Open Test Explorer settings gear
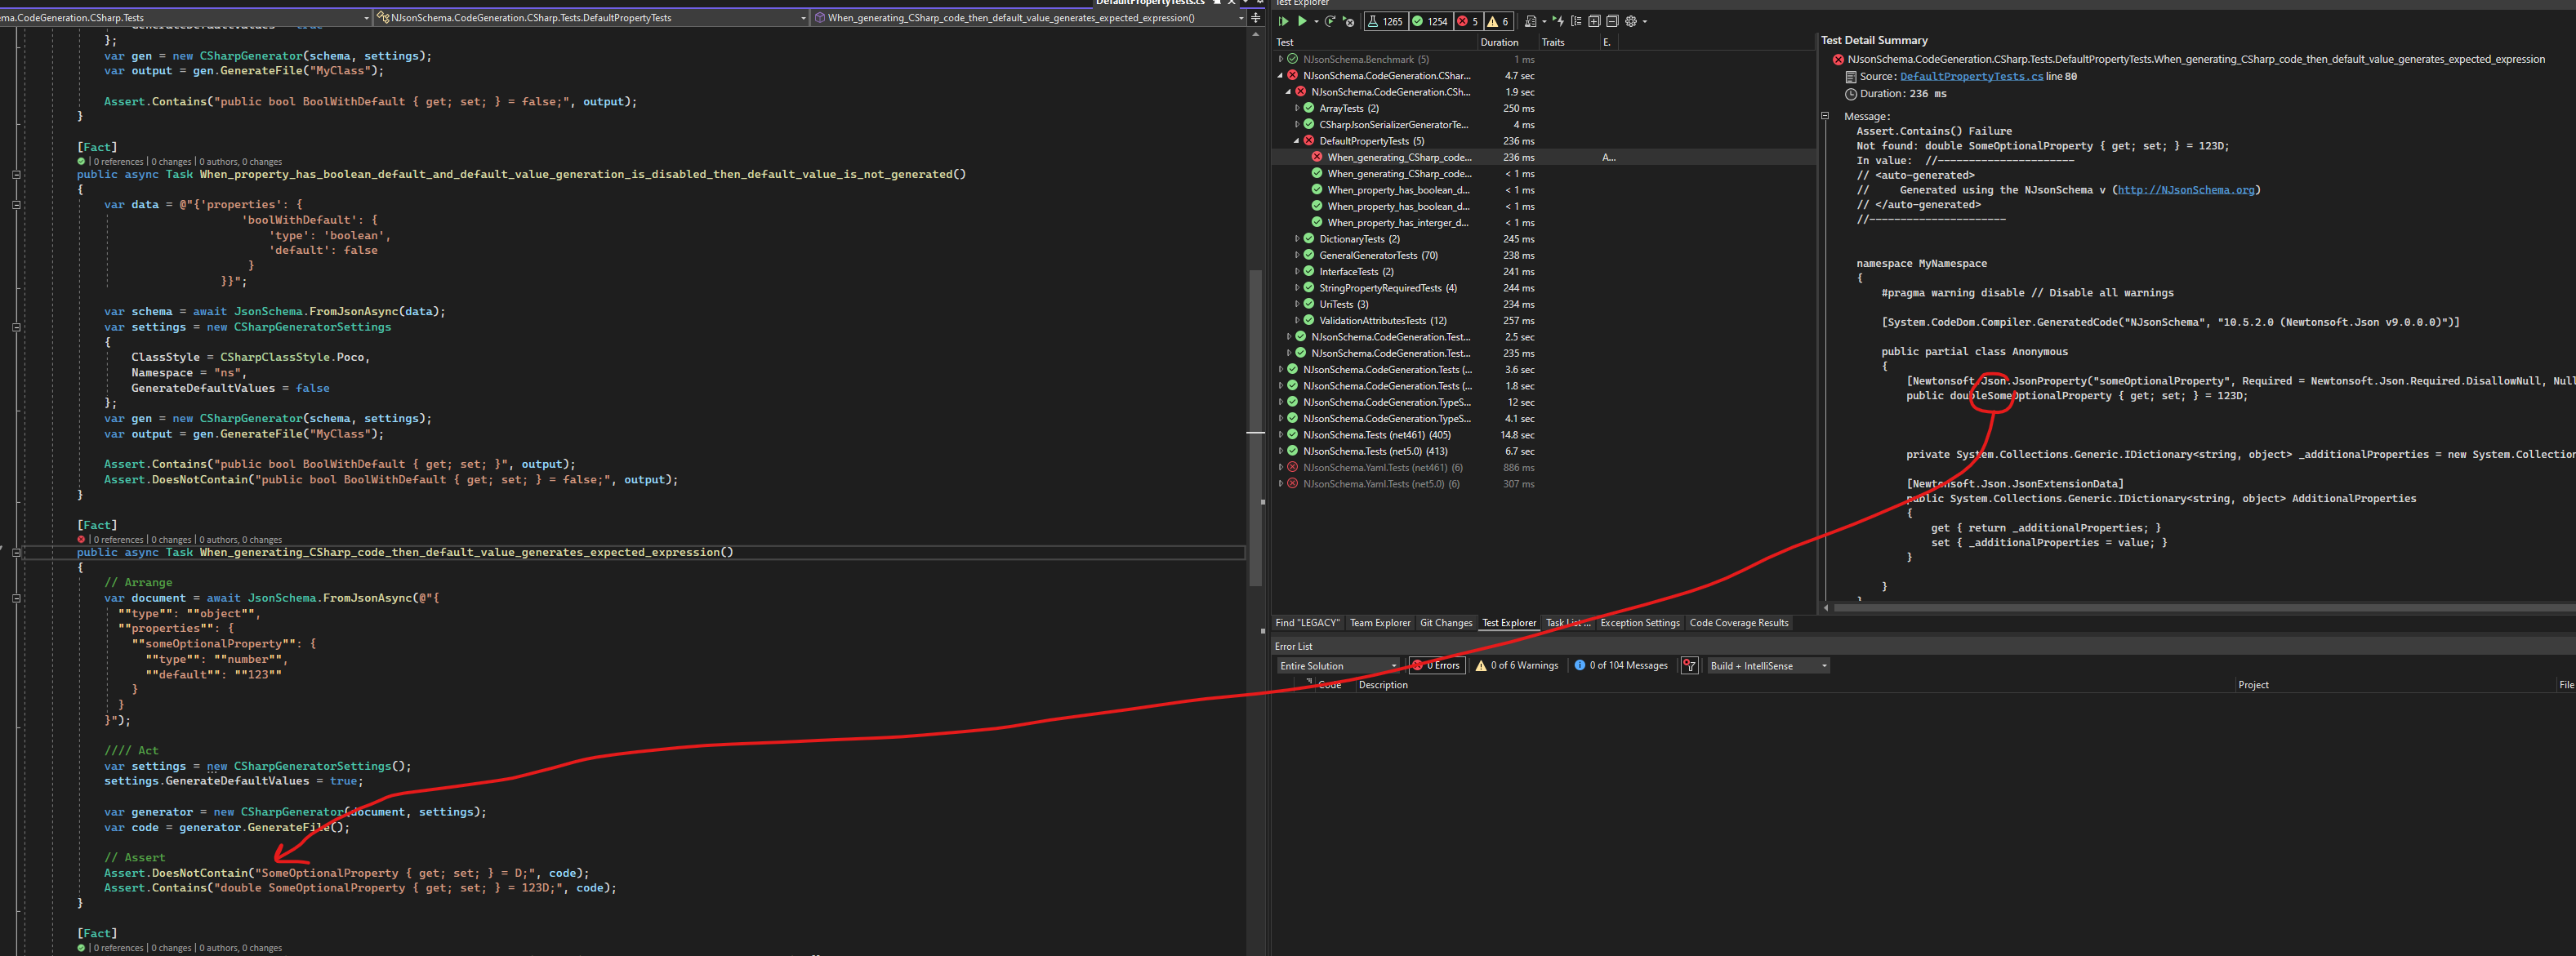Screen dimensions: 2576x956 coord(1631,21)
